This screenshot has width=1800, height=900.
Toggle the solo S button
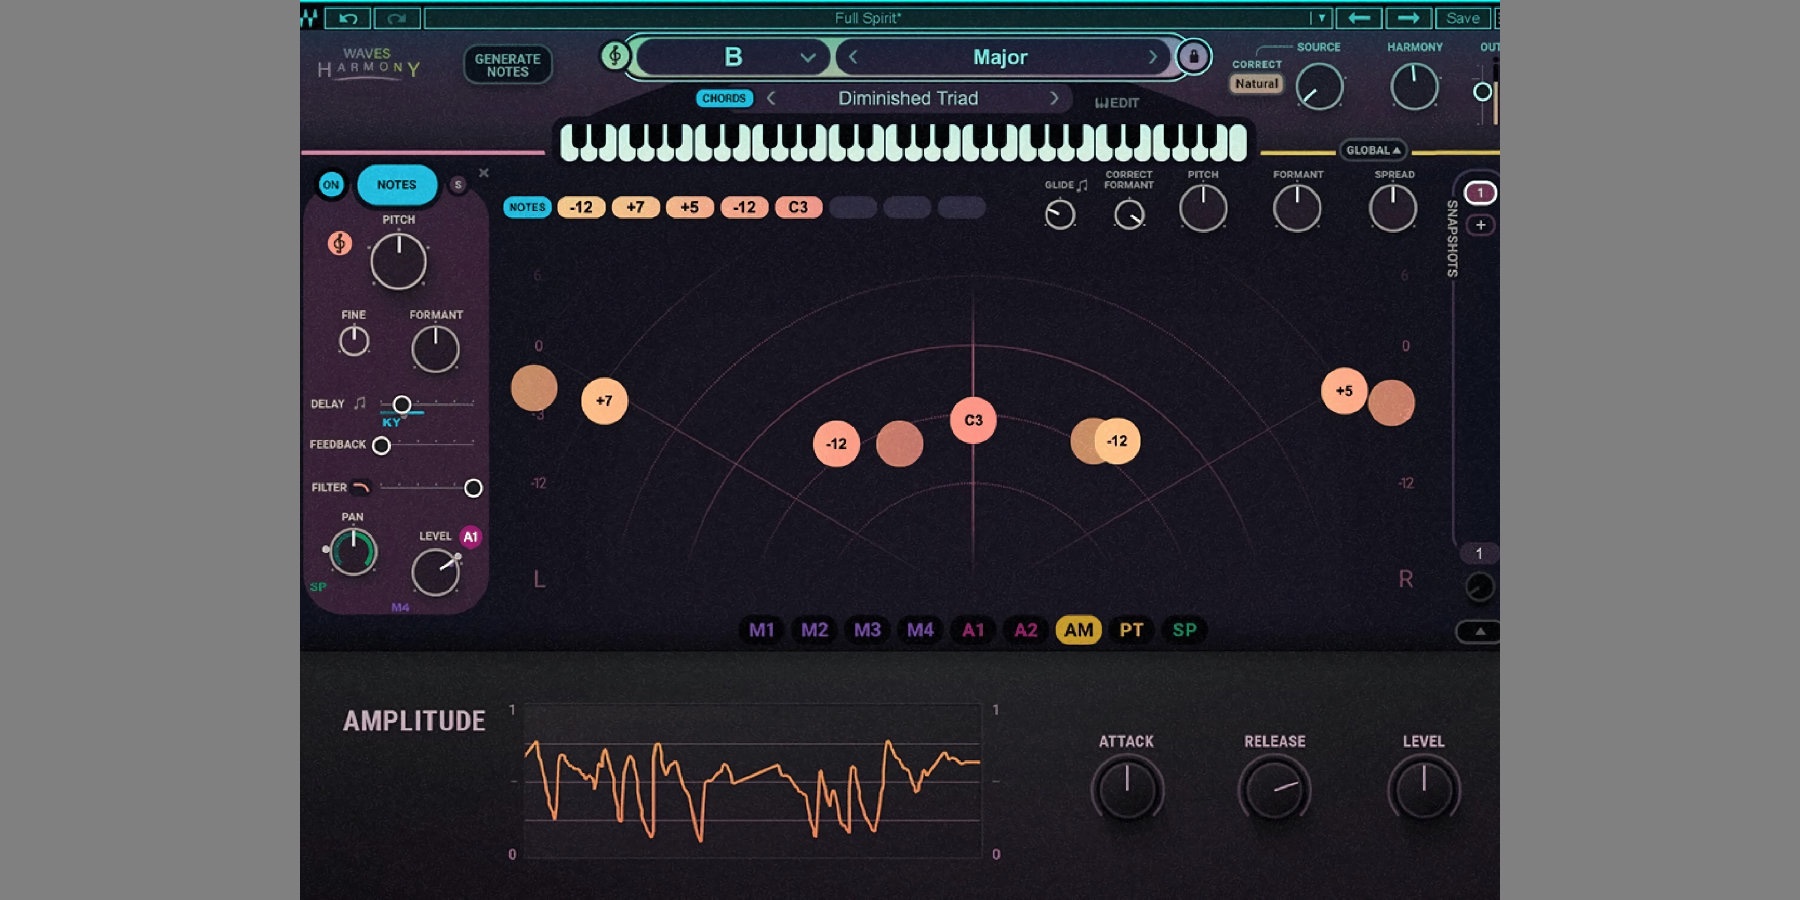coord(458,185)
